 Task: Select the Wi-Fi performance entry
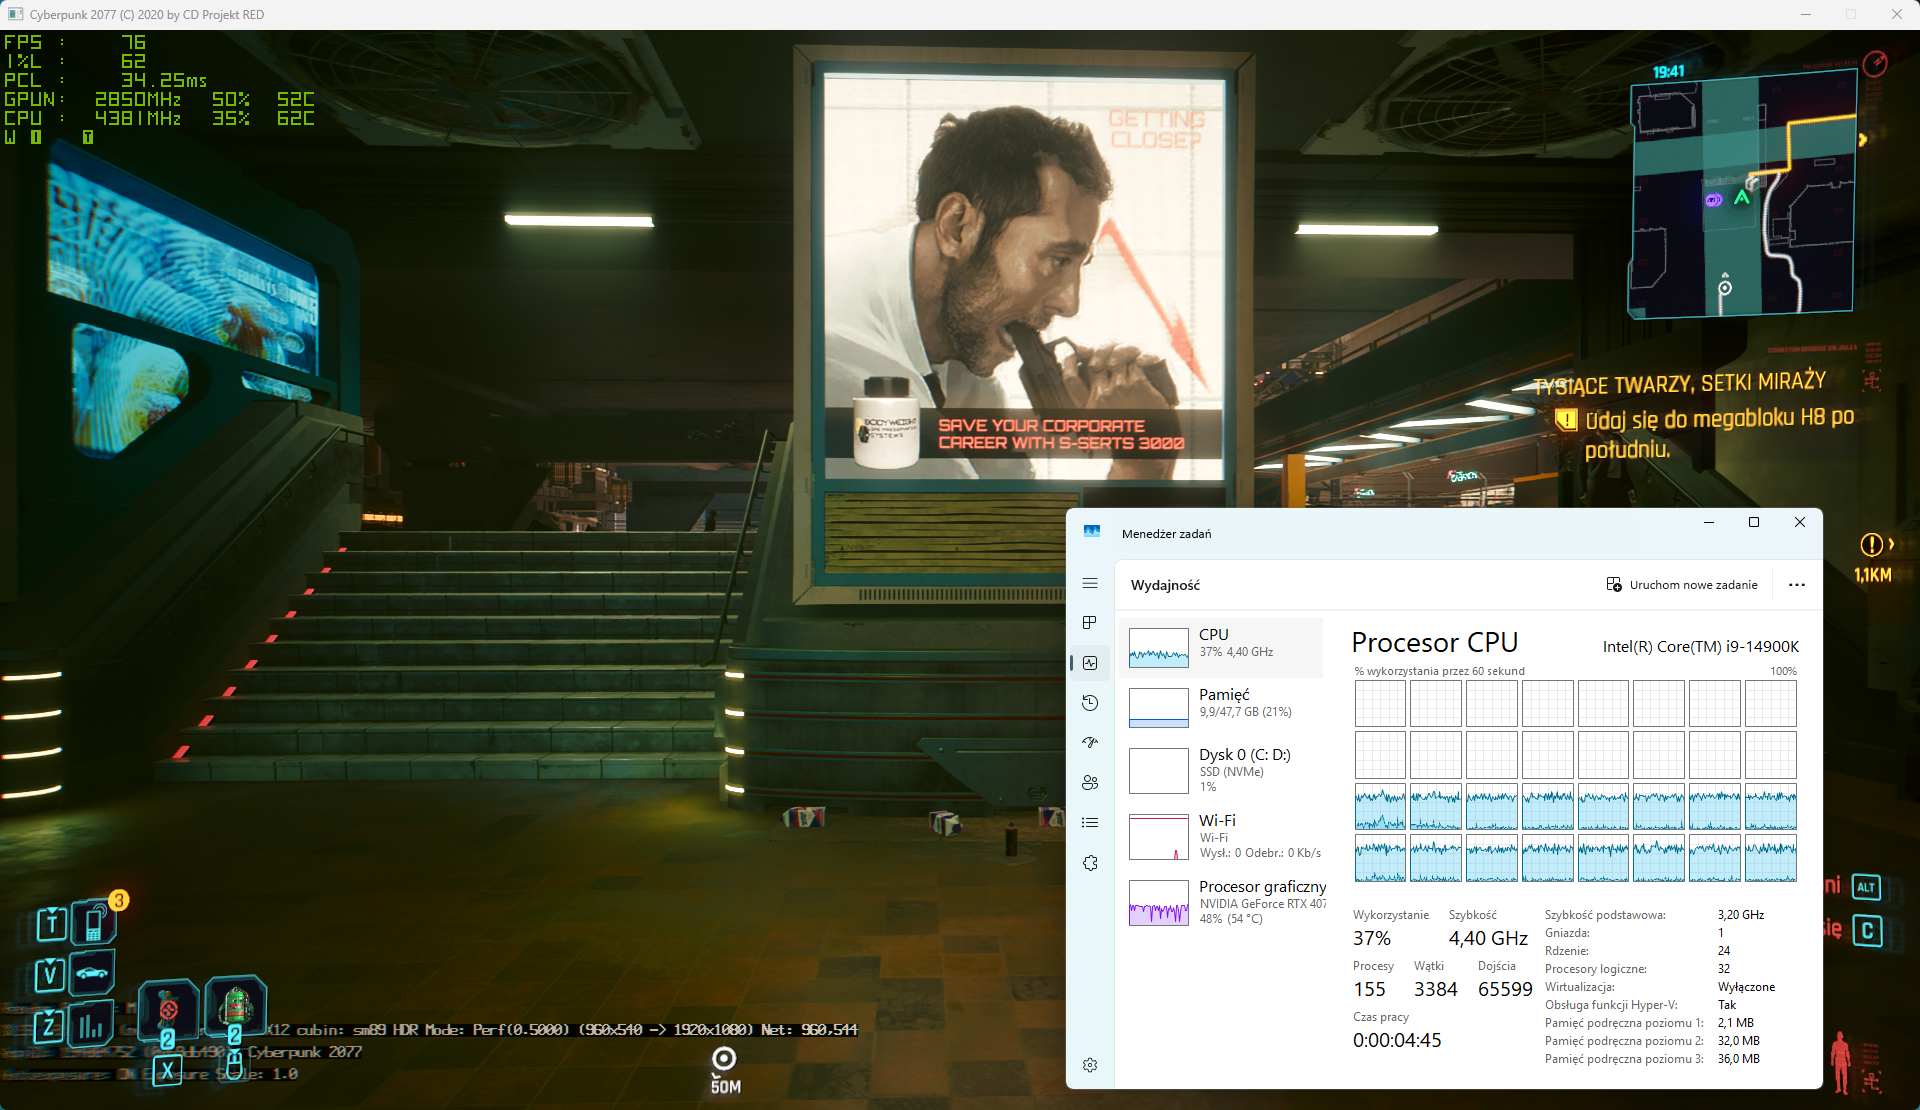(1222, 836)
